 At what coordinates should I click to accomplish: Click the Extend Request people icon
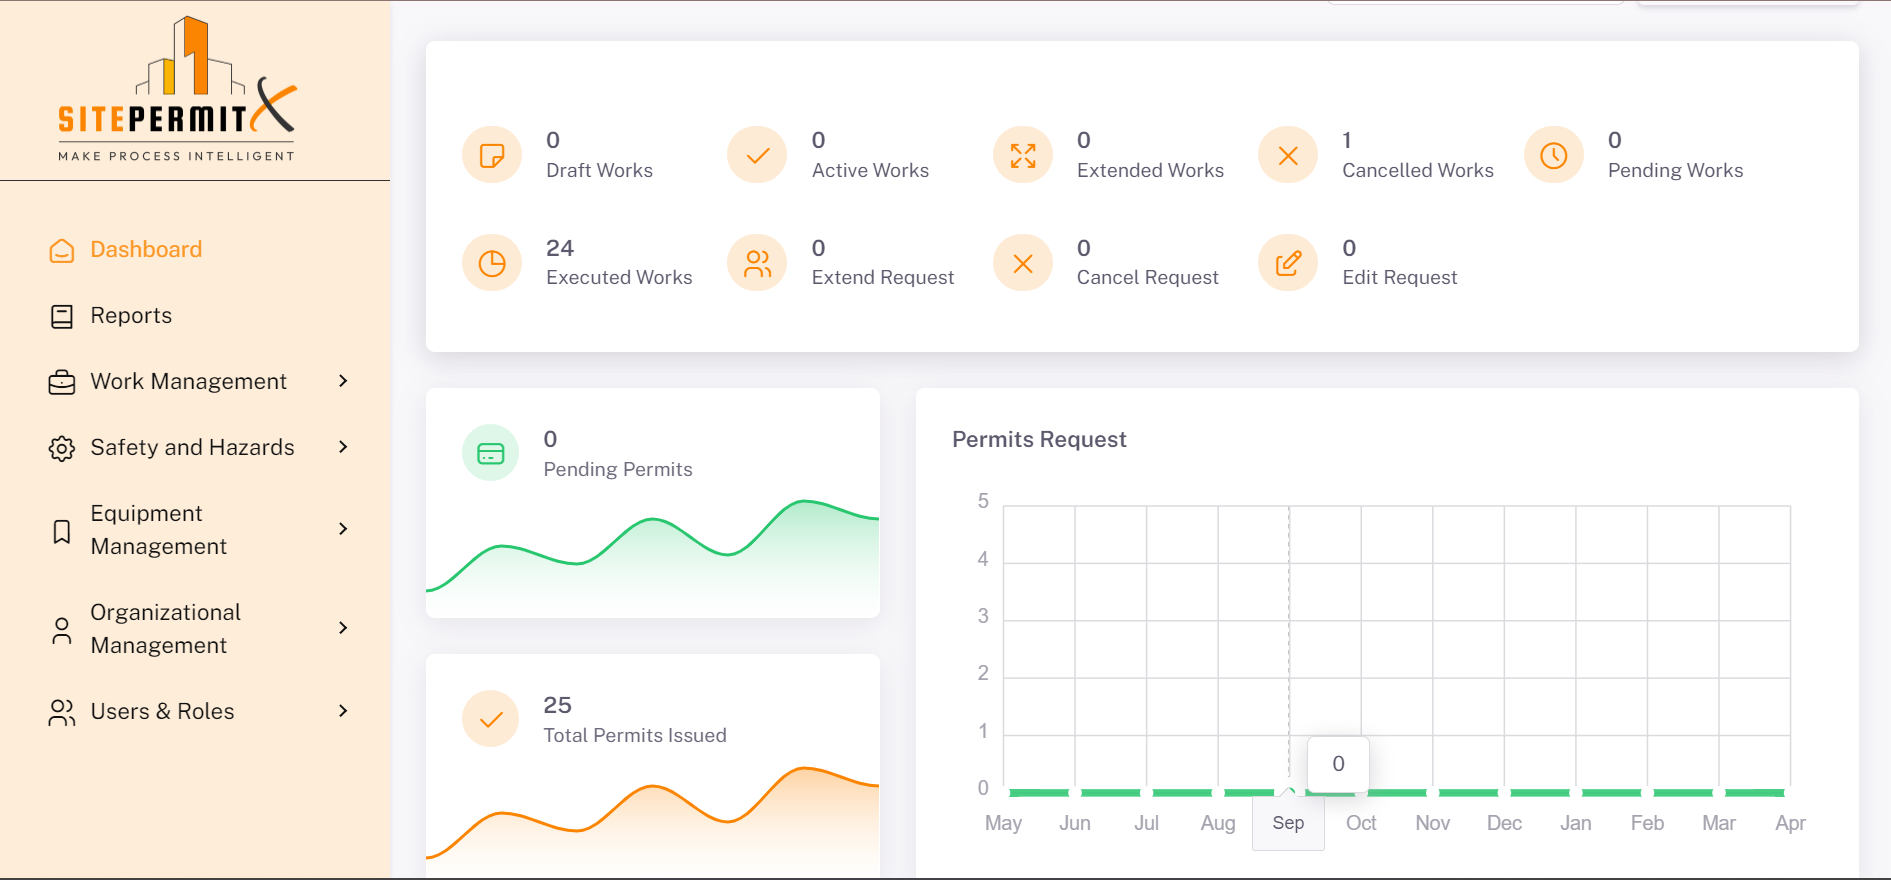[x=758, y=263]
